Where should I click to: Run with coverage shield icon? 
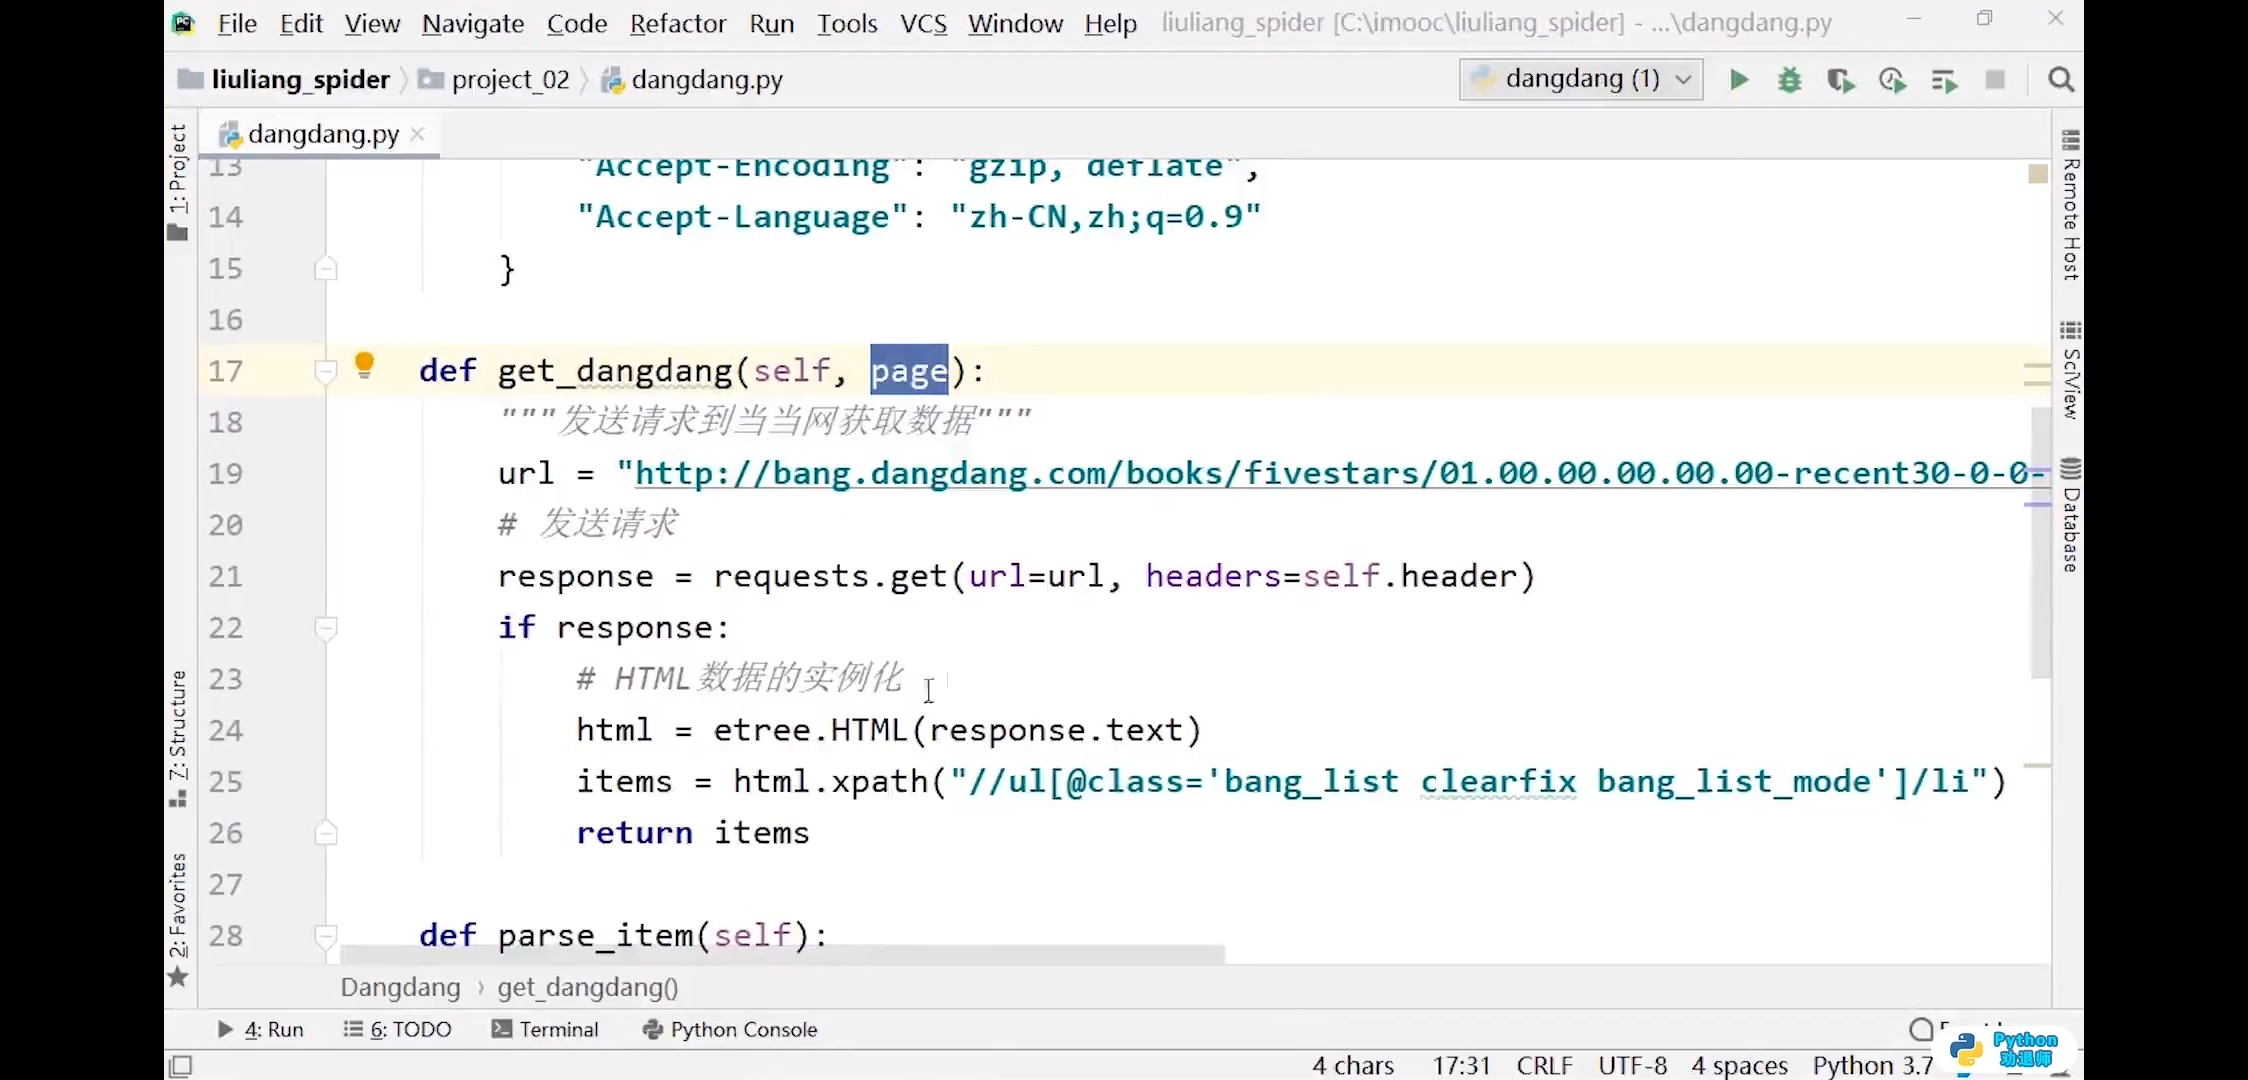1841,80
